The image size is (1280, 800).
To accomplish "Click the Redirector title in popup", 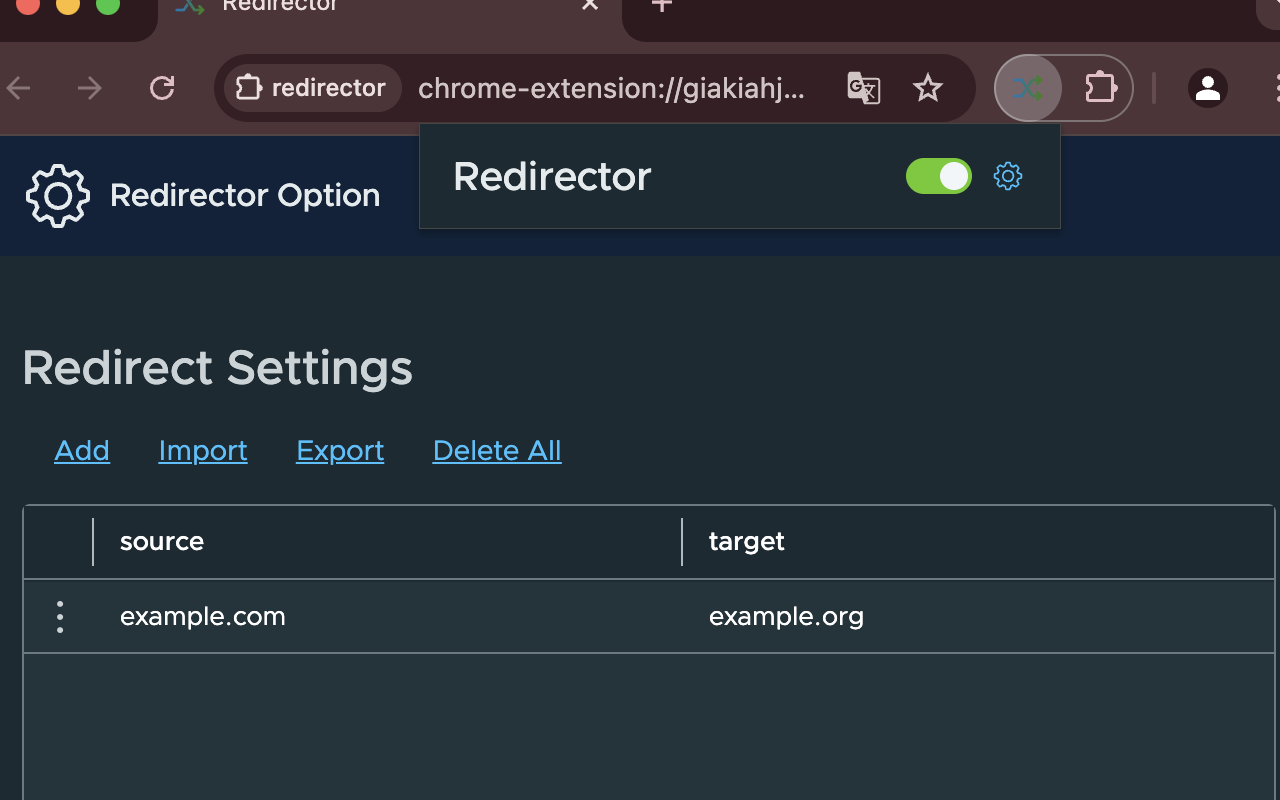I will point(552,177).
